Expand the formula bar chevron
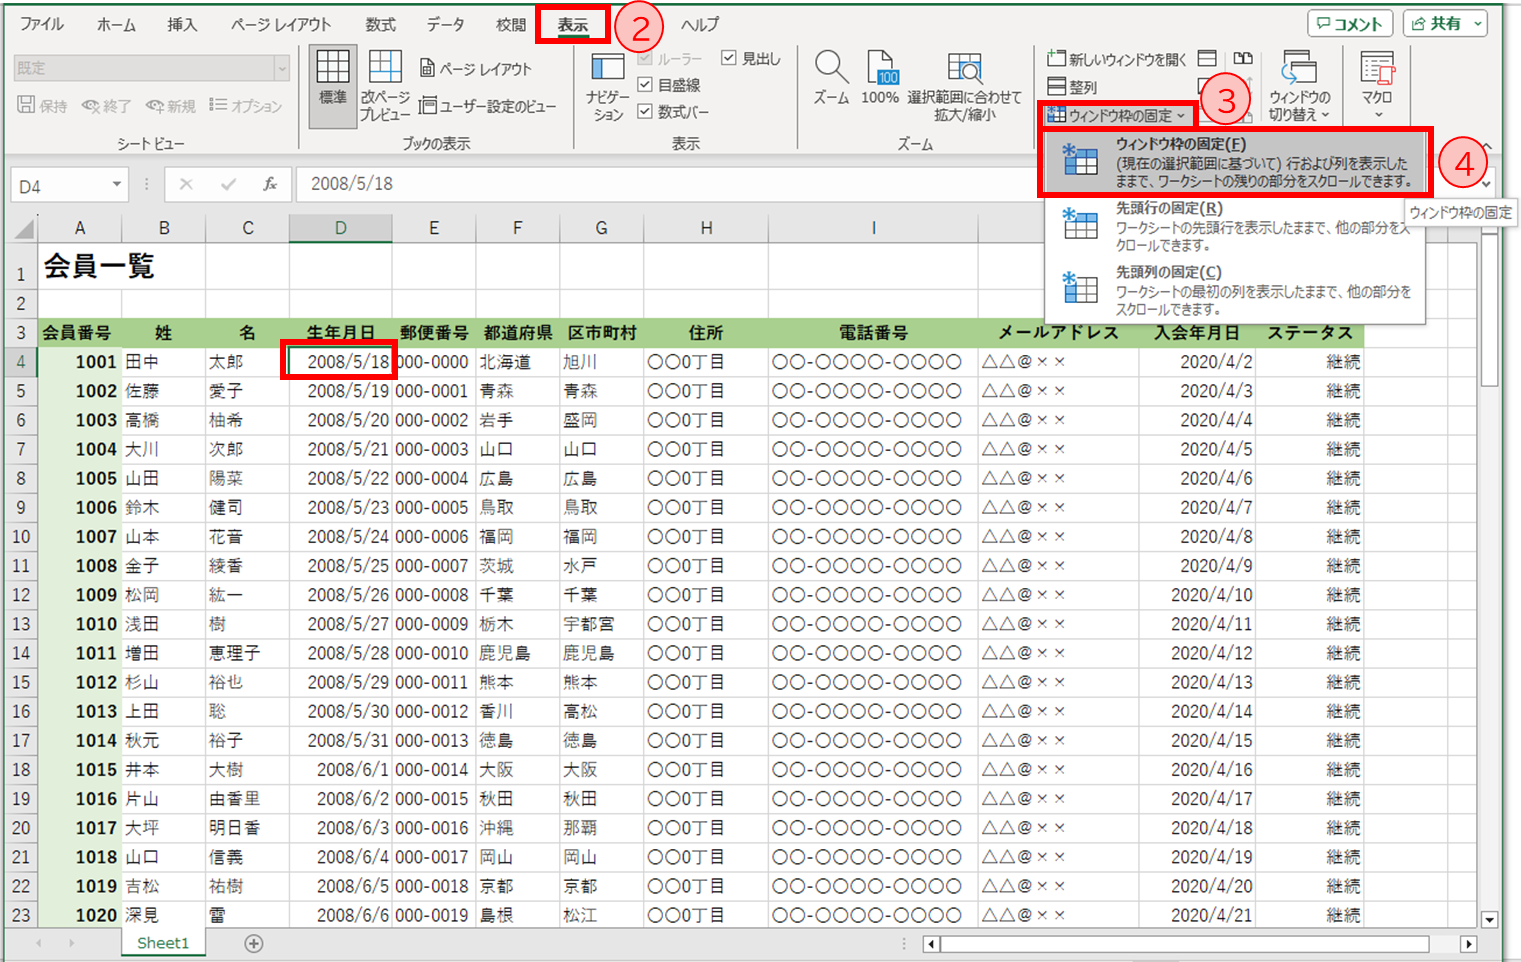 1487,184
